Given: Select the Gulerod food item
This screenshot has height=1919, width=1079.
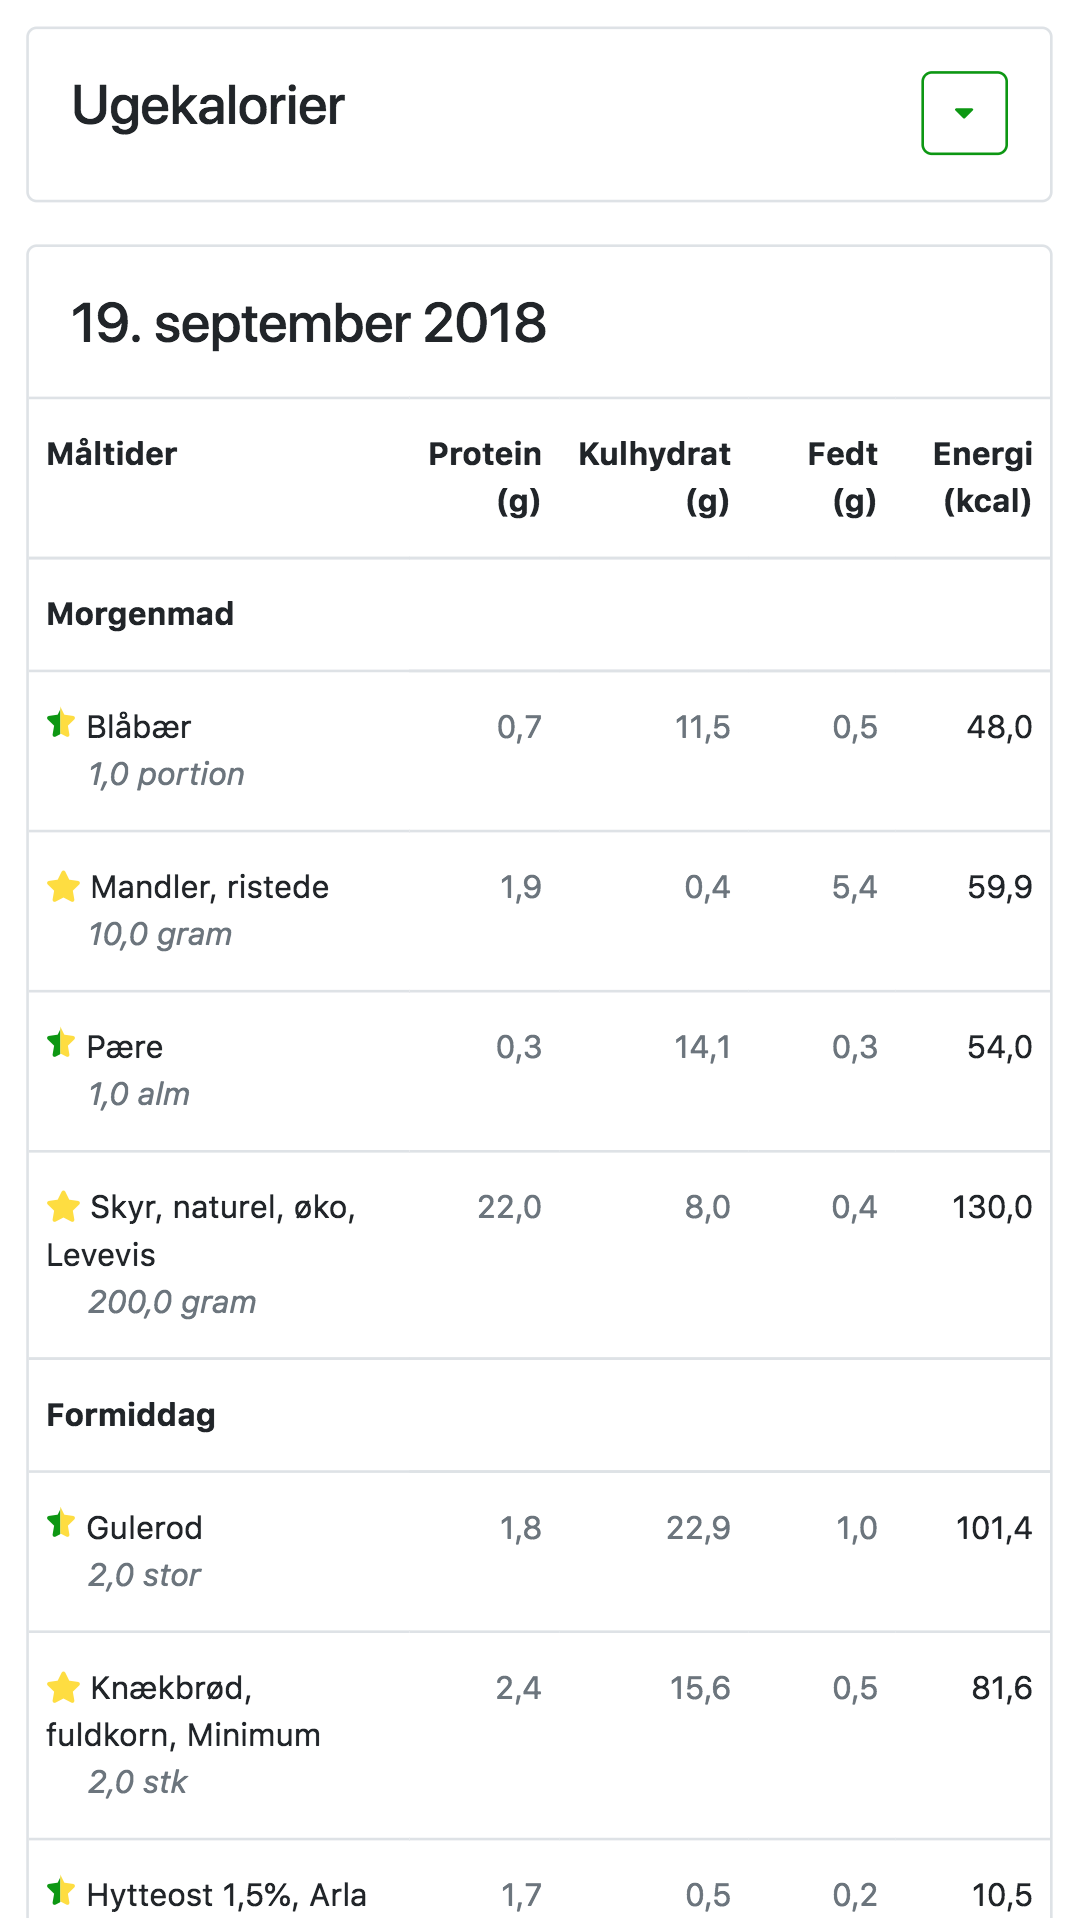Looking at the screenshot, I should [x=145, y=1528].
